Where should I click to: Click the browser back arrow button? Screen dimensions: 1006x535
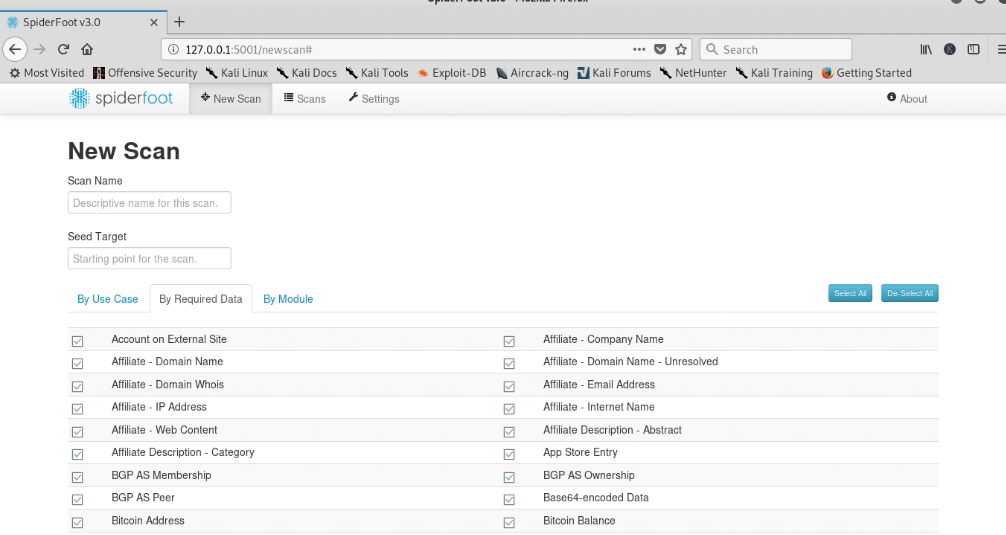tap(15, 49)
